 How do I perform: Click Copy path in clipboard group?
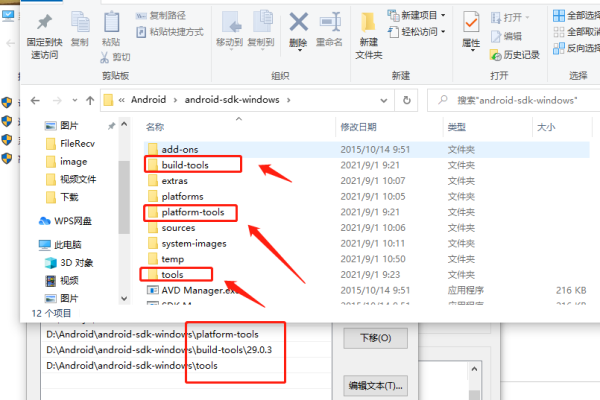click(161, 16)
